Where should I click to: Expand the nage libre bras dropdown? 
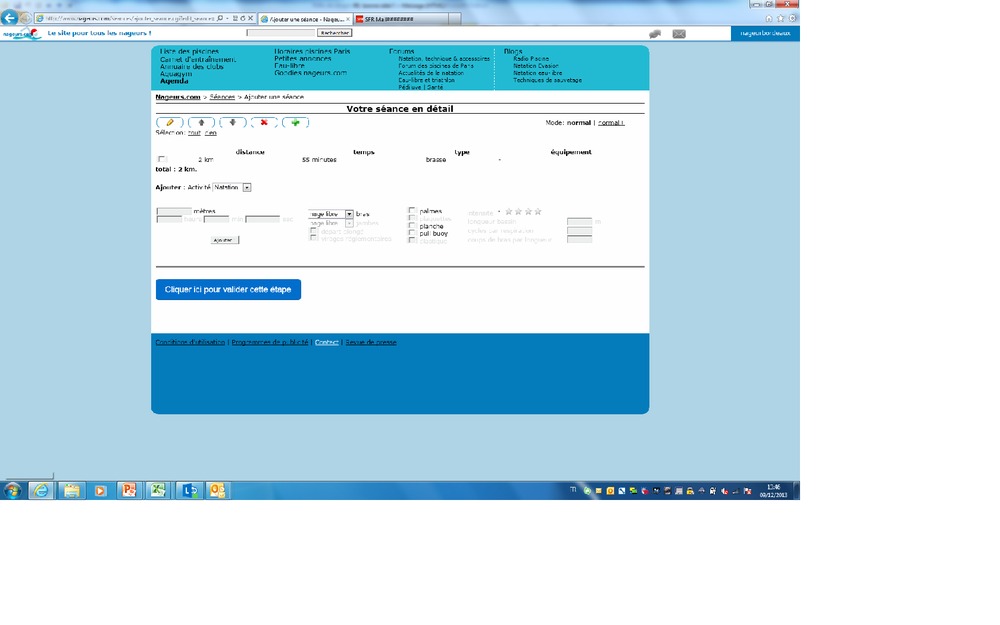coord(349,214)
